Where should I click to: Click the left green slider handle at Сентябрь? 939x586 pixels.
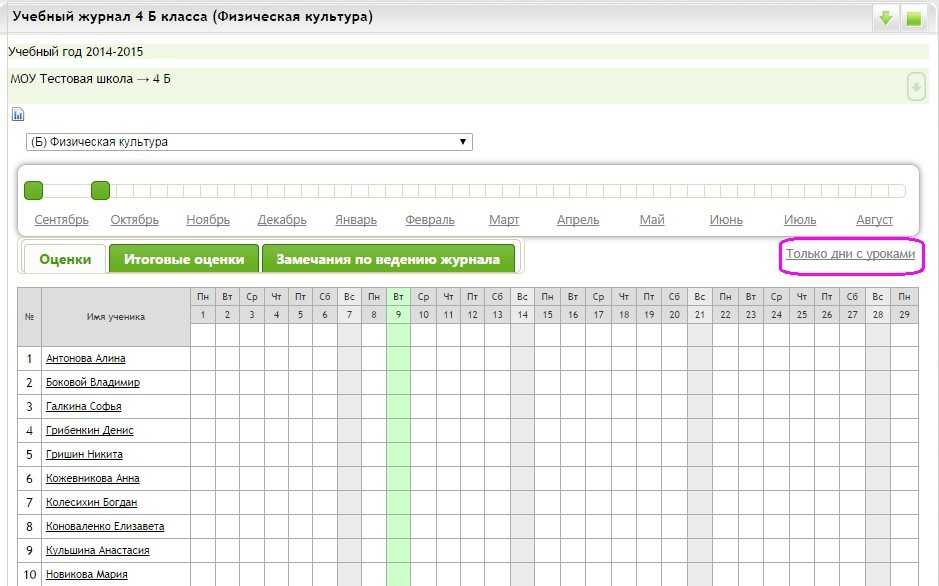tap(33, 190)
